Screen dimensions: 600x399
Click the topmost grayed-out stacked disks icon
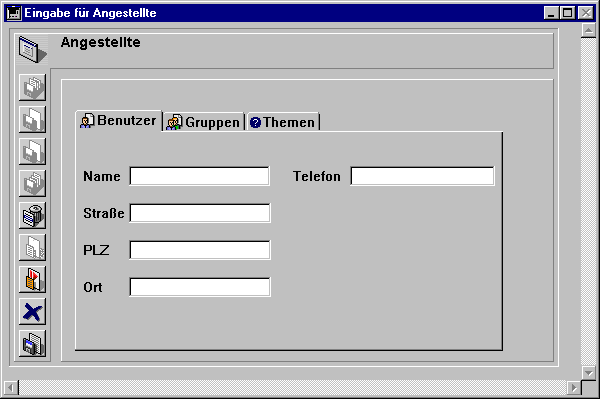(33, 88)
